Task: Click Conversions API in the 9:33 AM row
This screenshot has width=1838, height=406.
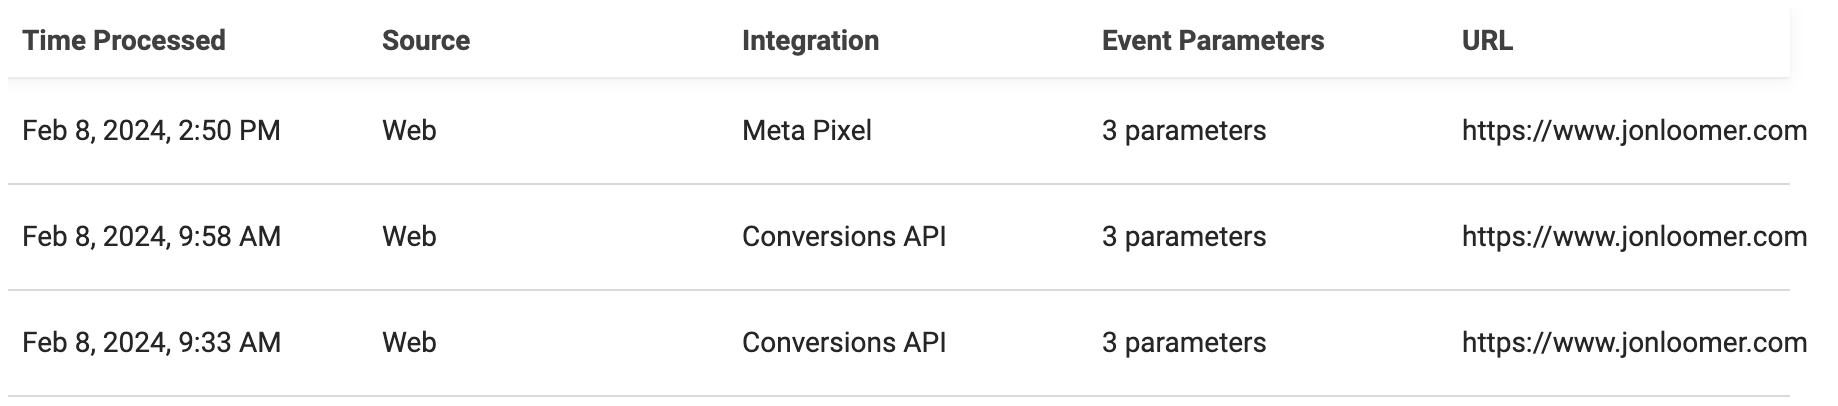Action: tap(844, 343)
